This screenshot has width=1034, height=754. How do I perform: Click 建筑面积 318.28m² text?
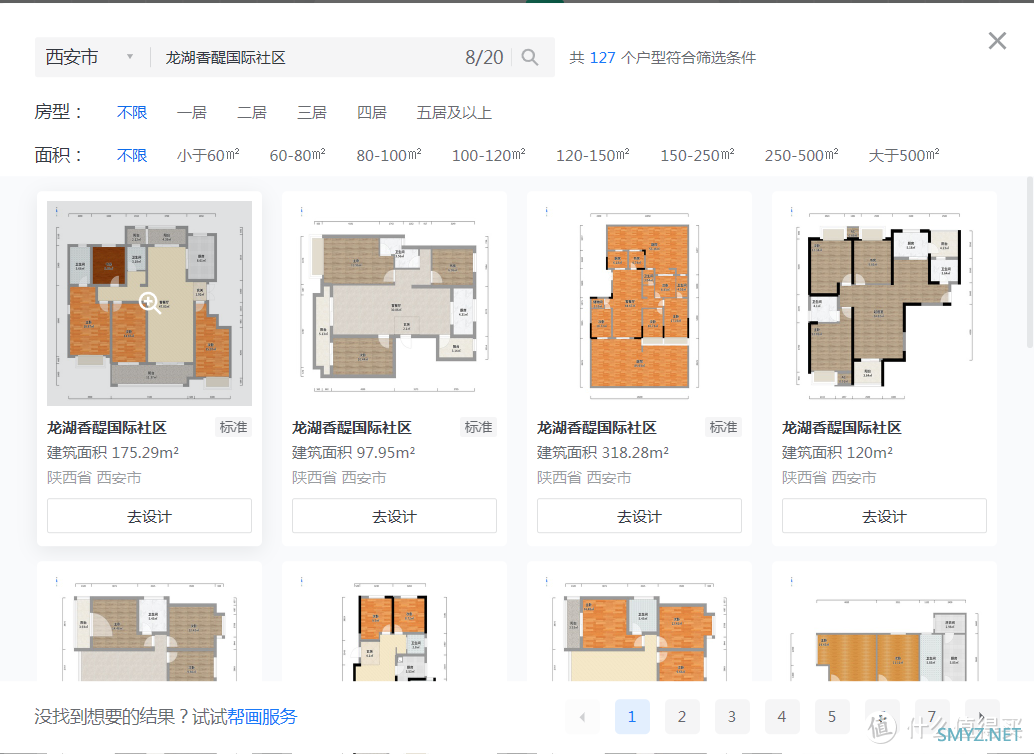click(x=603, y=453)
